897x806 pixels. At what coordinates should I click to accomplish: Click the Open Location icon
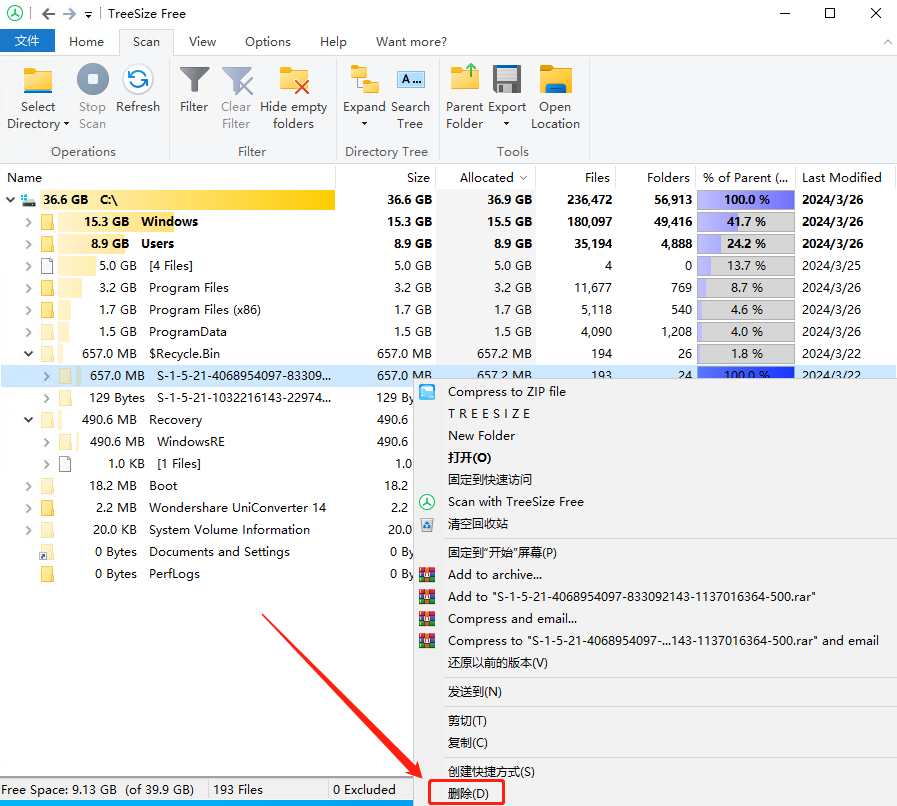(x=555, y=80)
